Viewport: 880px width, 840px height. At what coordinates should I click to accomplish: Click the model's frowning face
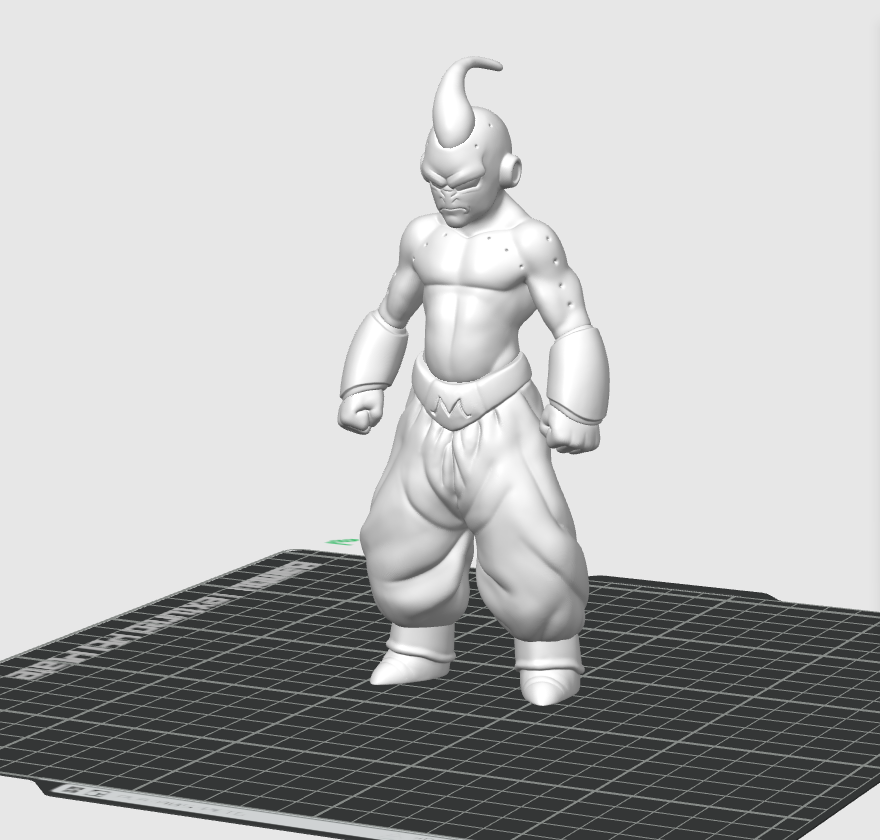pyautogui.click(x=455, y=194)
